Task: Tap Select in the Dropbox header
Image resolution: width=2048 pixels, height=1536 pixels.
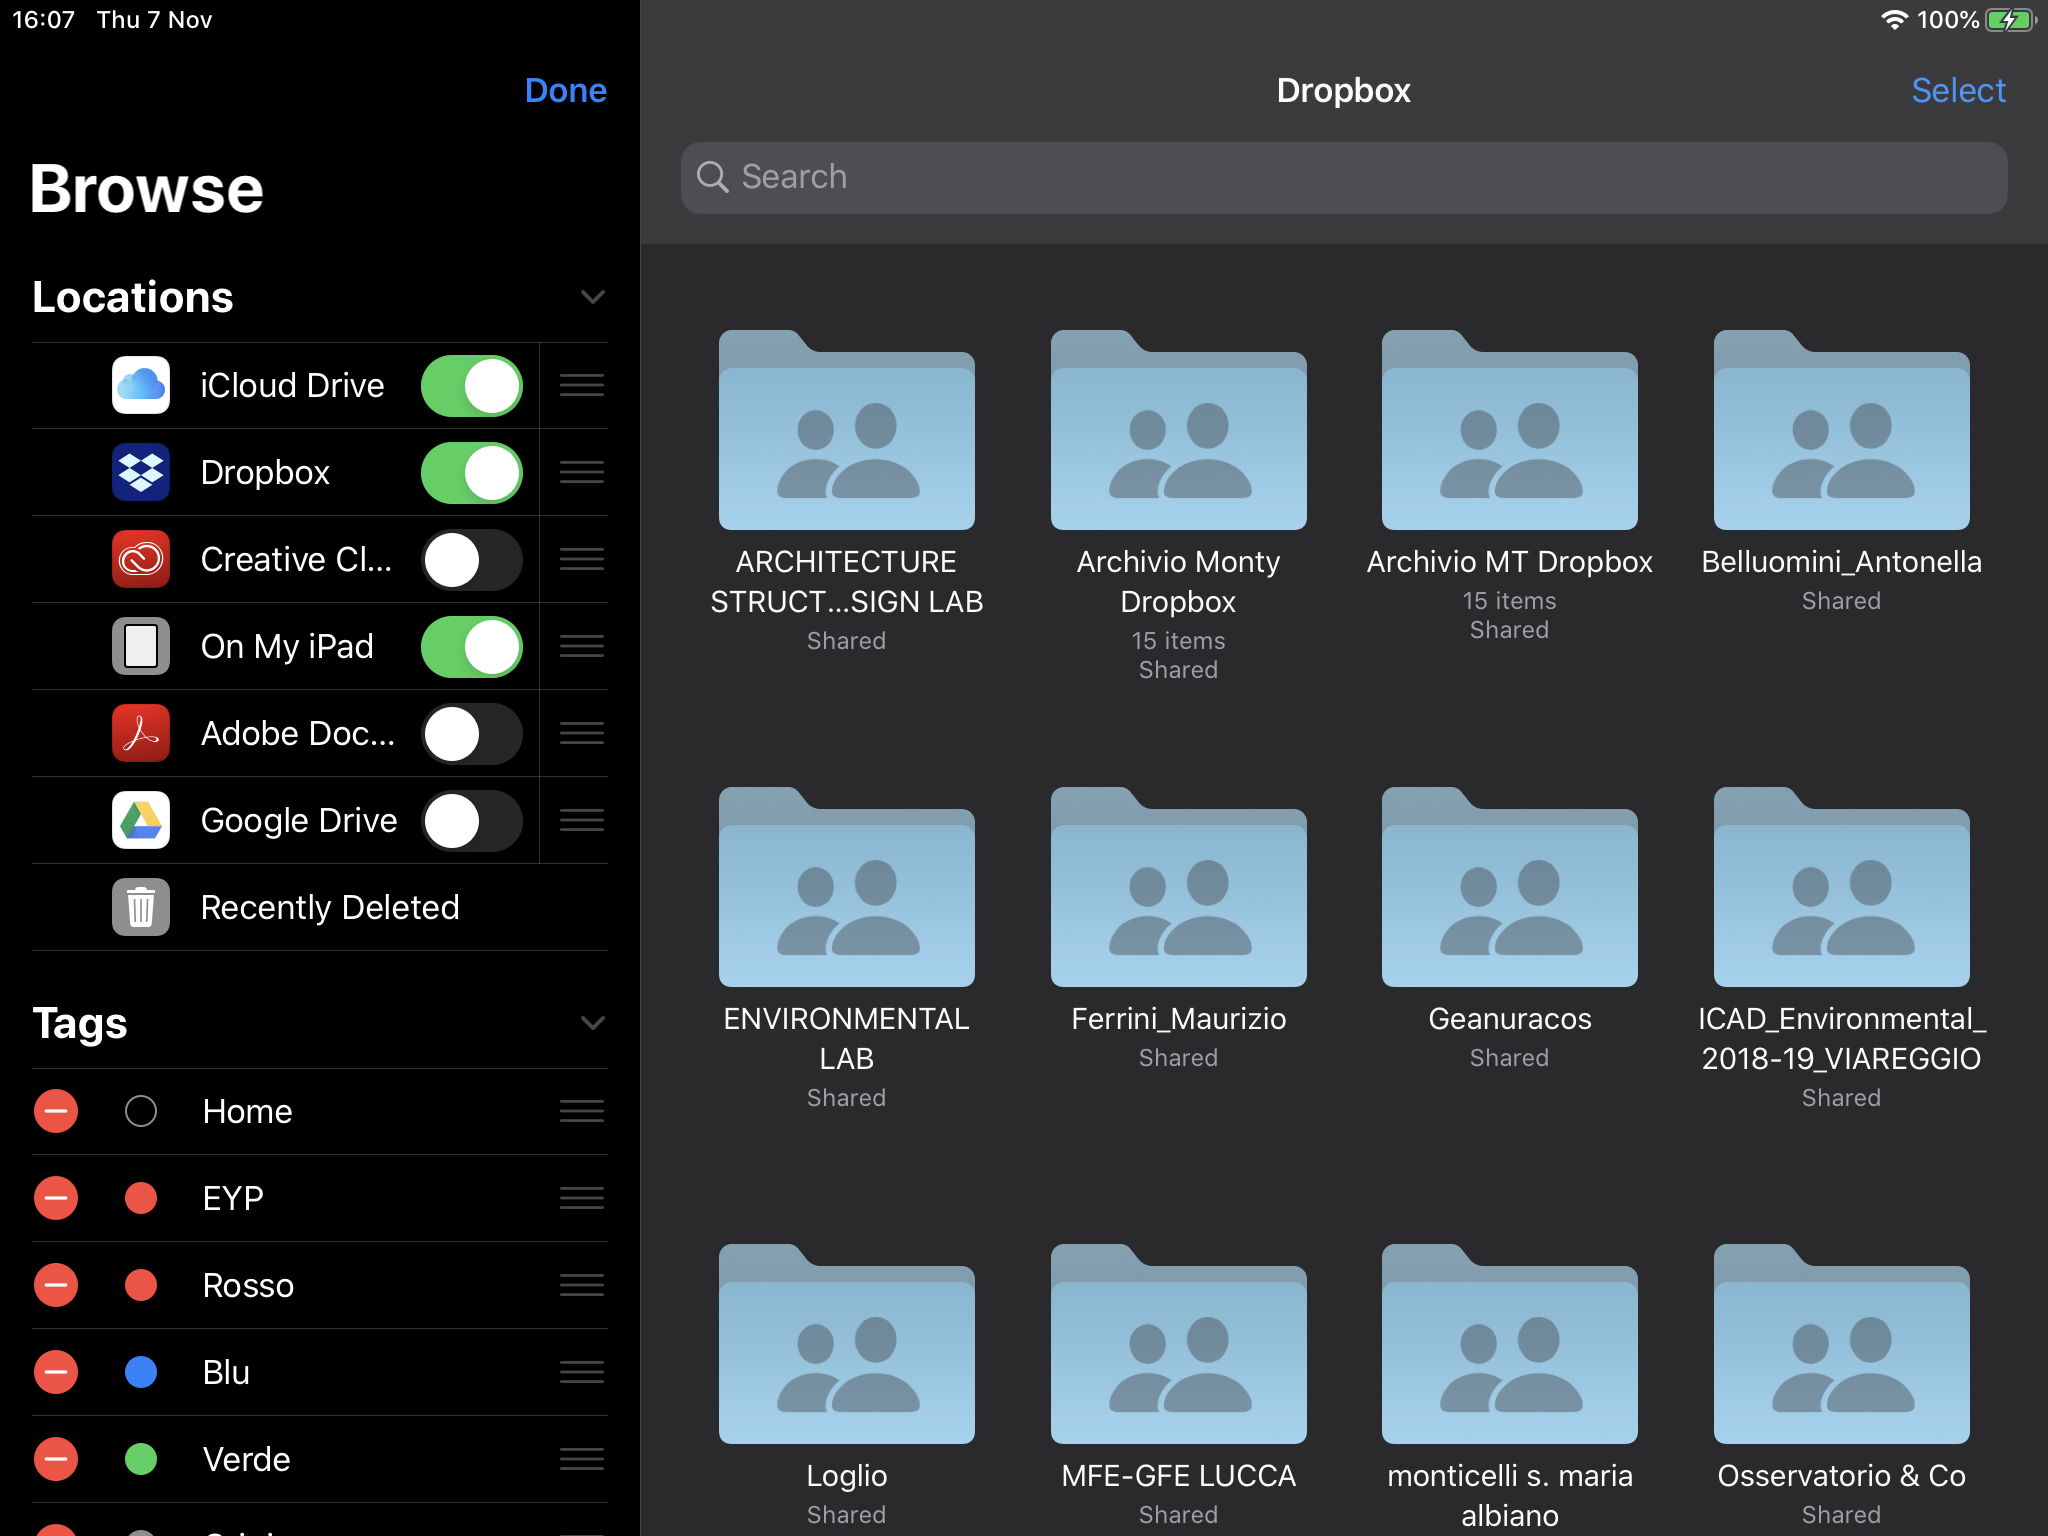Action: coord(1957,90)
